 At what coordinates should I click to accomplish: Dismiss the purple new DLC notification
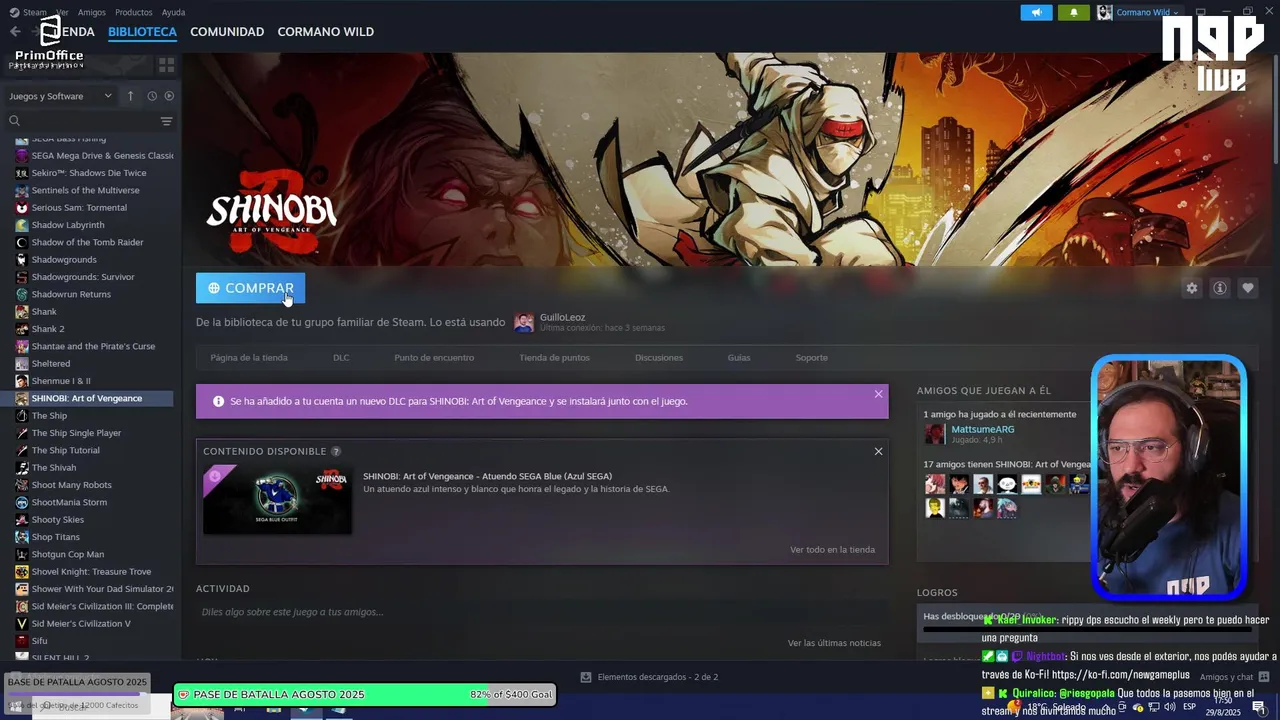tap(878, 394)
